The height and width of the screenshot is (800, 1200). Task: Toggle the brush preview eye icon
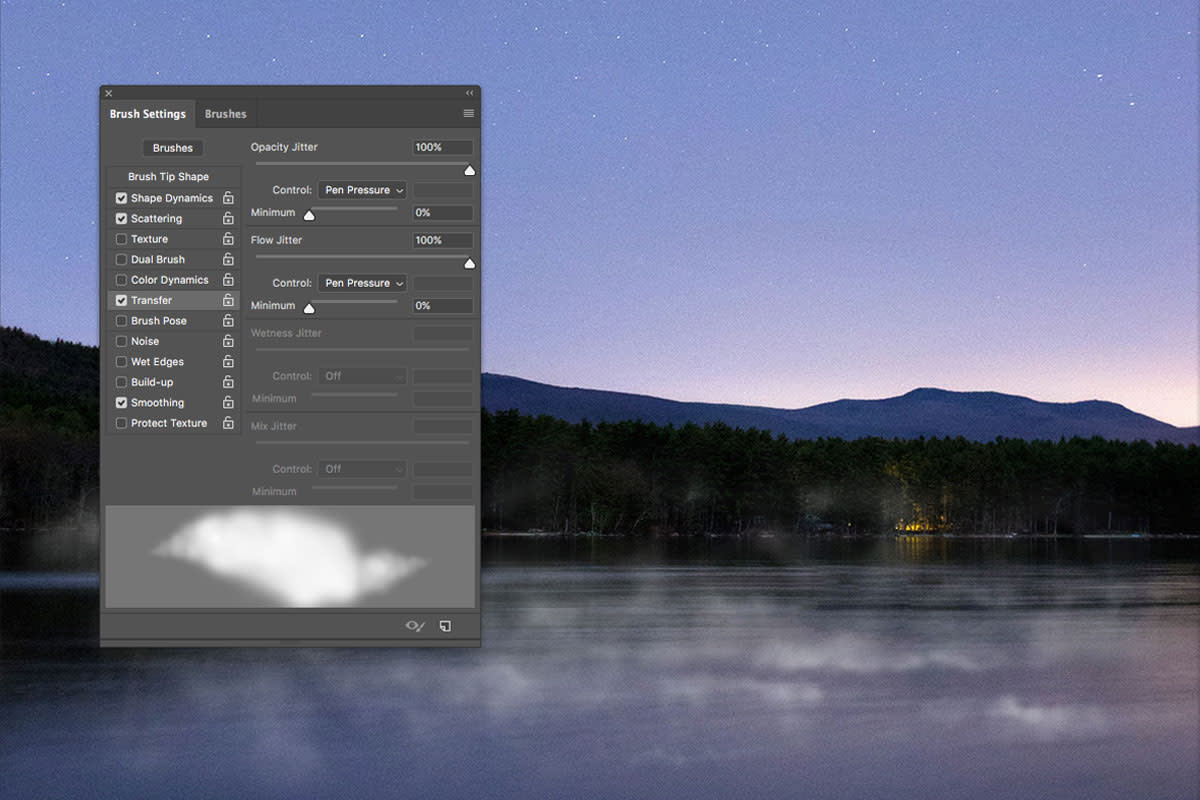pyautogui.click(x=414, y=626)
